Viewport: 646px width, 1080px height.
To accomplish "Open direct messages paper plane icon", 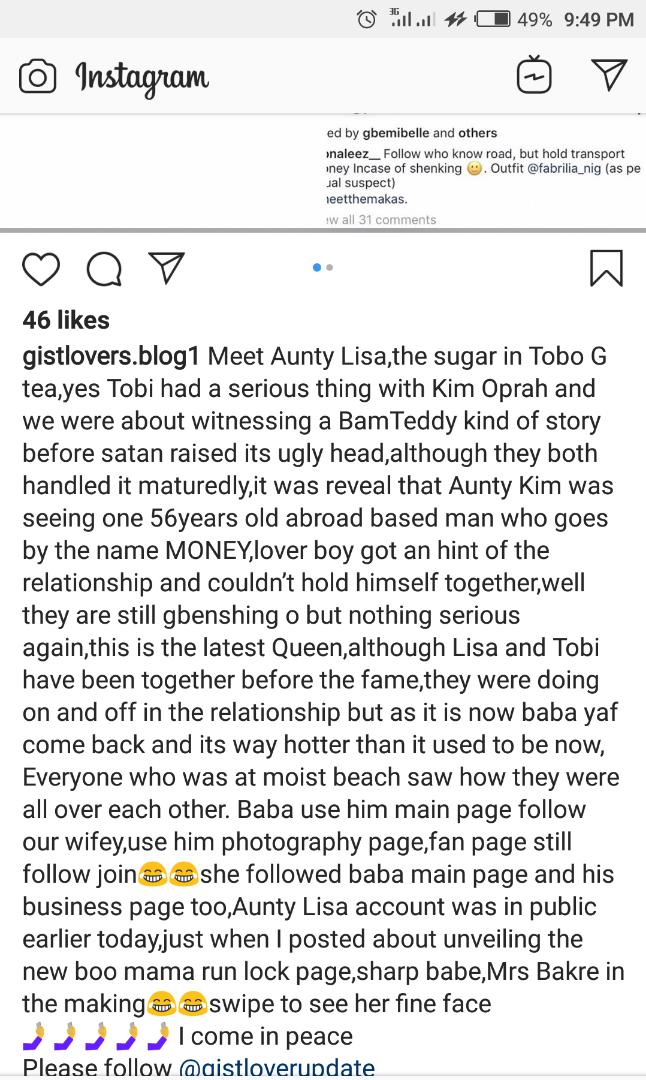I will pyautogui.click(x=608, y=75).
